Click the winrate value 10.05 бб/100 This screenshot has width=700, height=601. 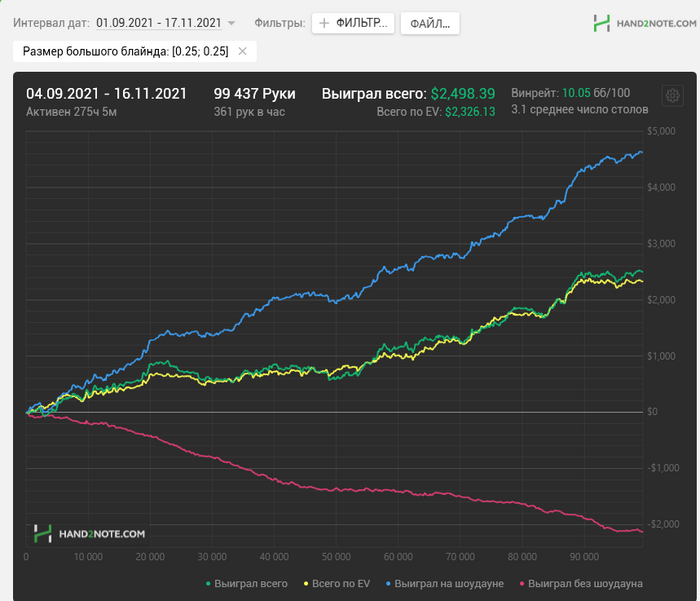pos(596,93)
